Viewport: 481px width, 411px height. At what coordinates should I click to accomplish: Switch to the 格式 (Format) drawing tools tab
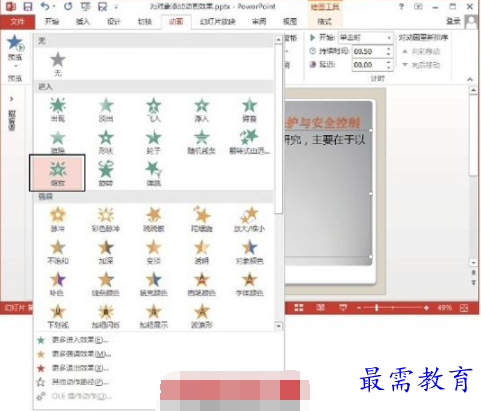[324, 22]
